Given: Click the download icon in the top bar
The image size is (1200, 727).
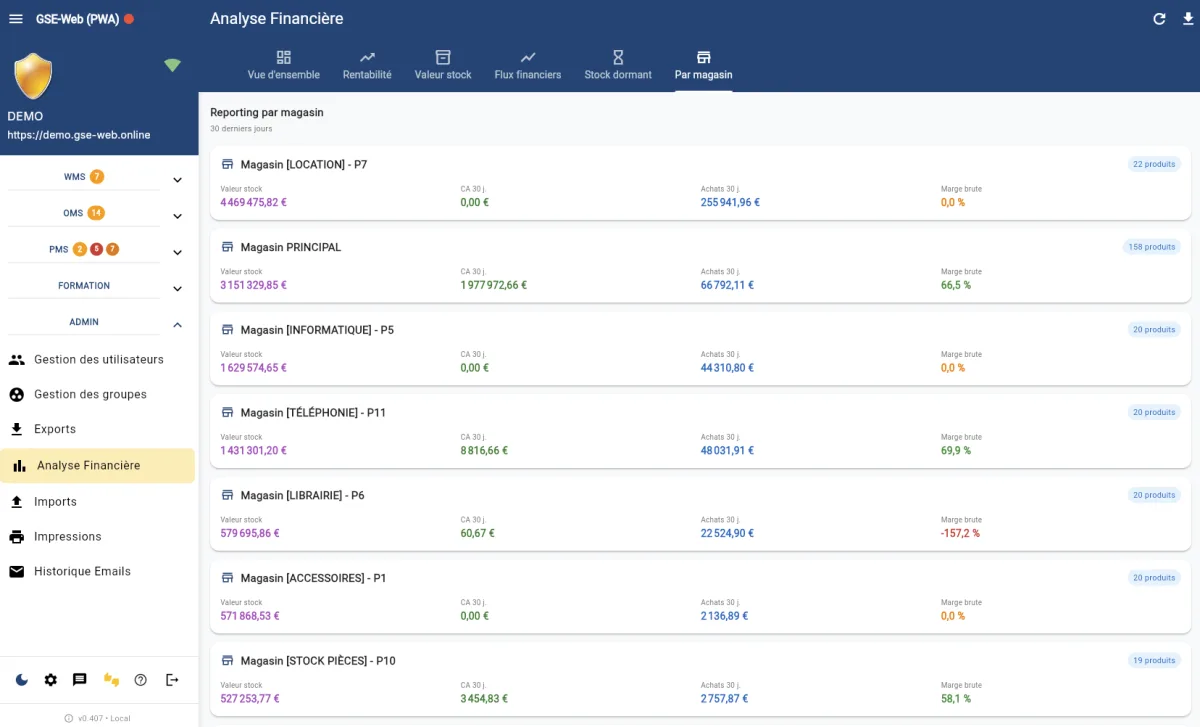Looking at the screenshot, I should pos(1187,19).
